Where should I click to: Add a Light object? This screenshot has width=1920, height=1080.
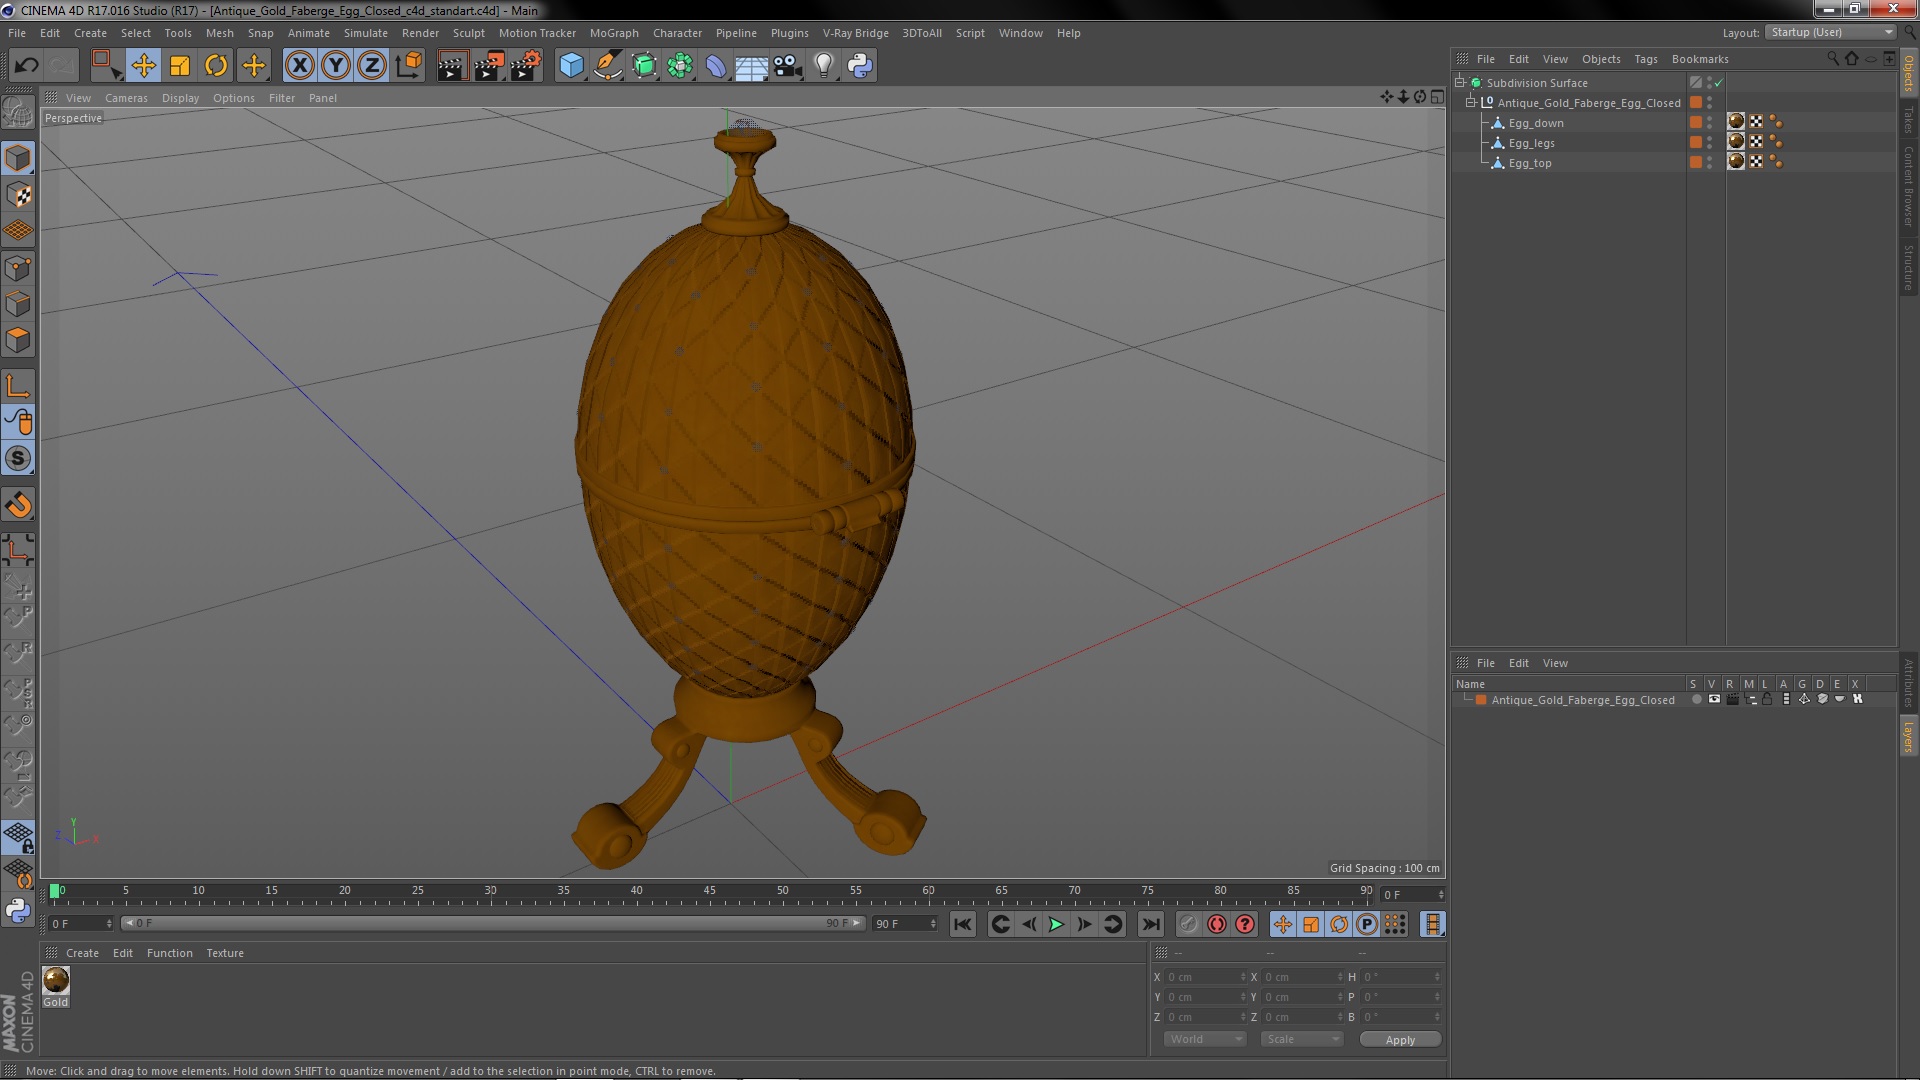(823, 66)
